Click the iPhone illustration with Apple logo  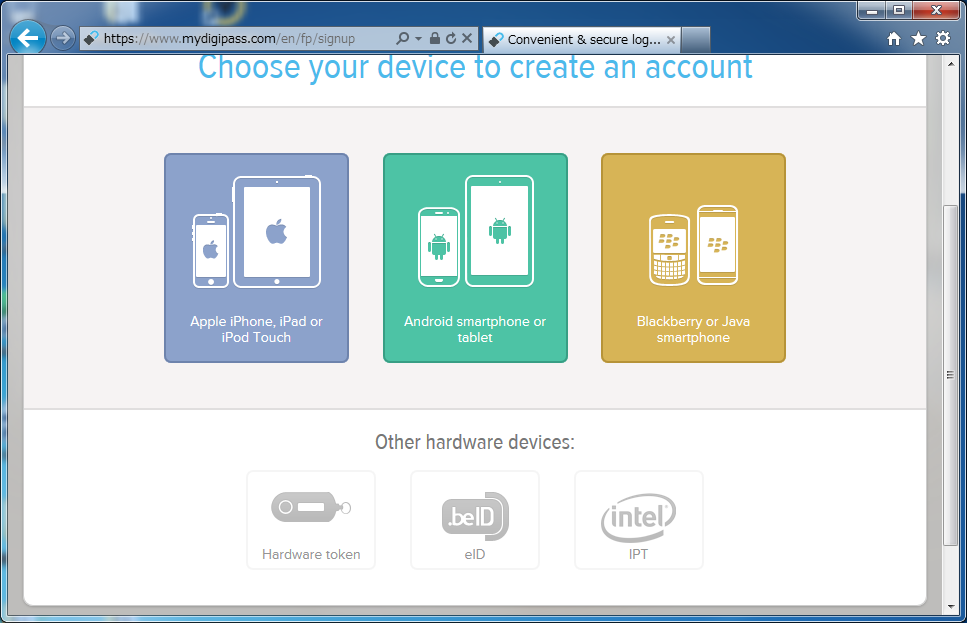pyautogui.click(x=211, y=250)
